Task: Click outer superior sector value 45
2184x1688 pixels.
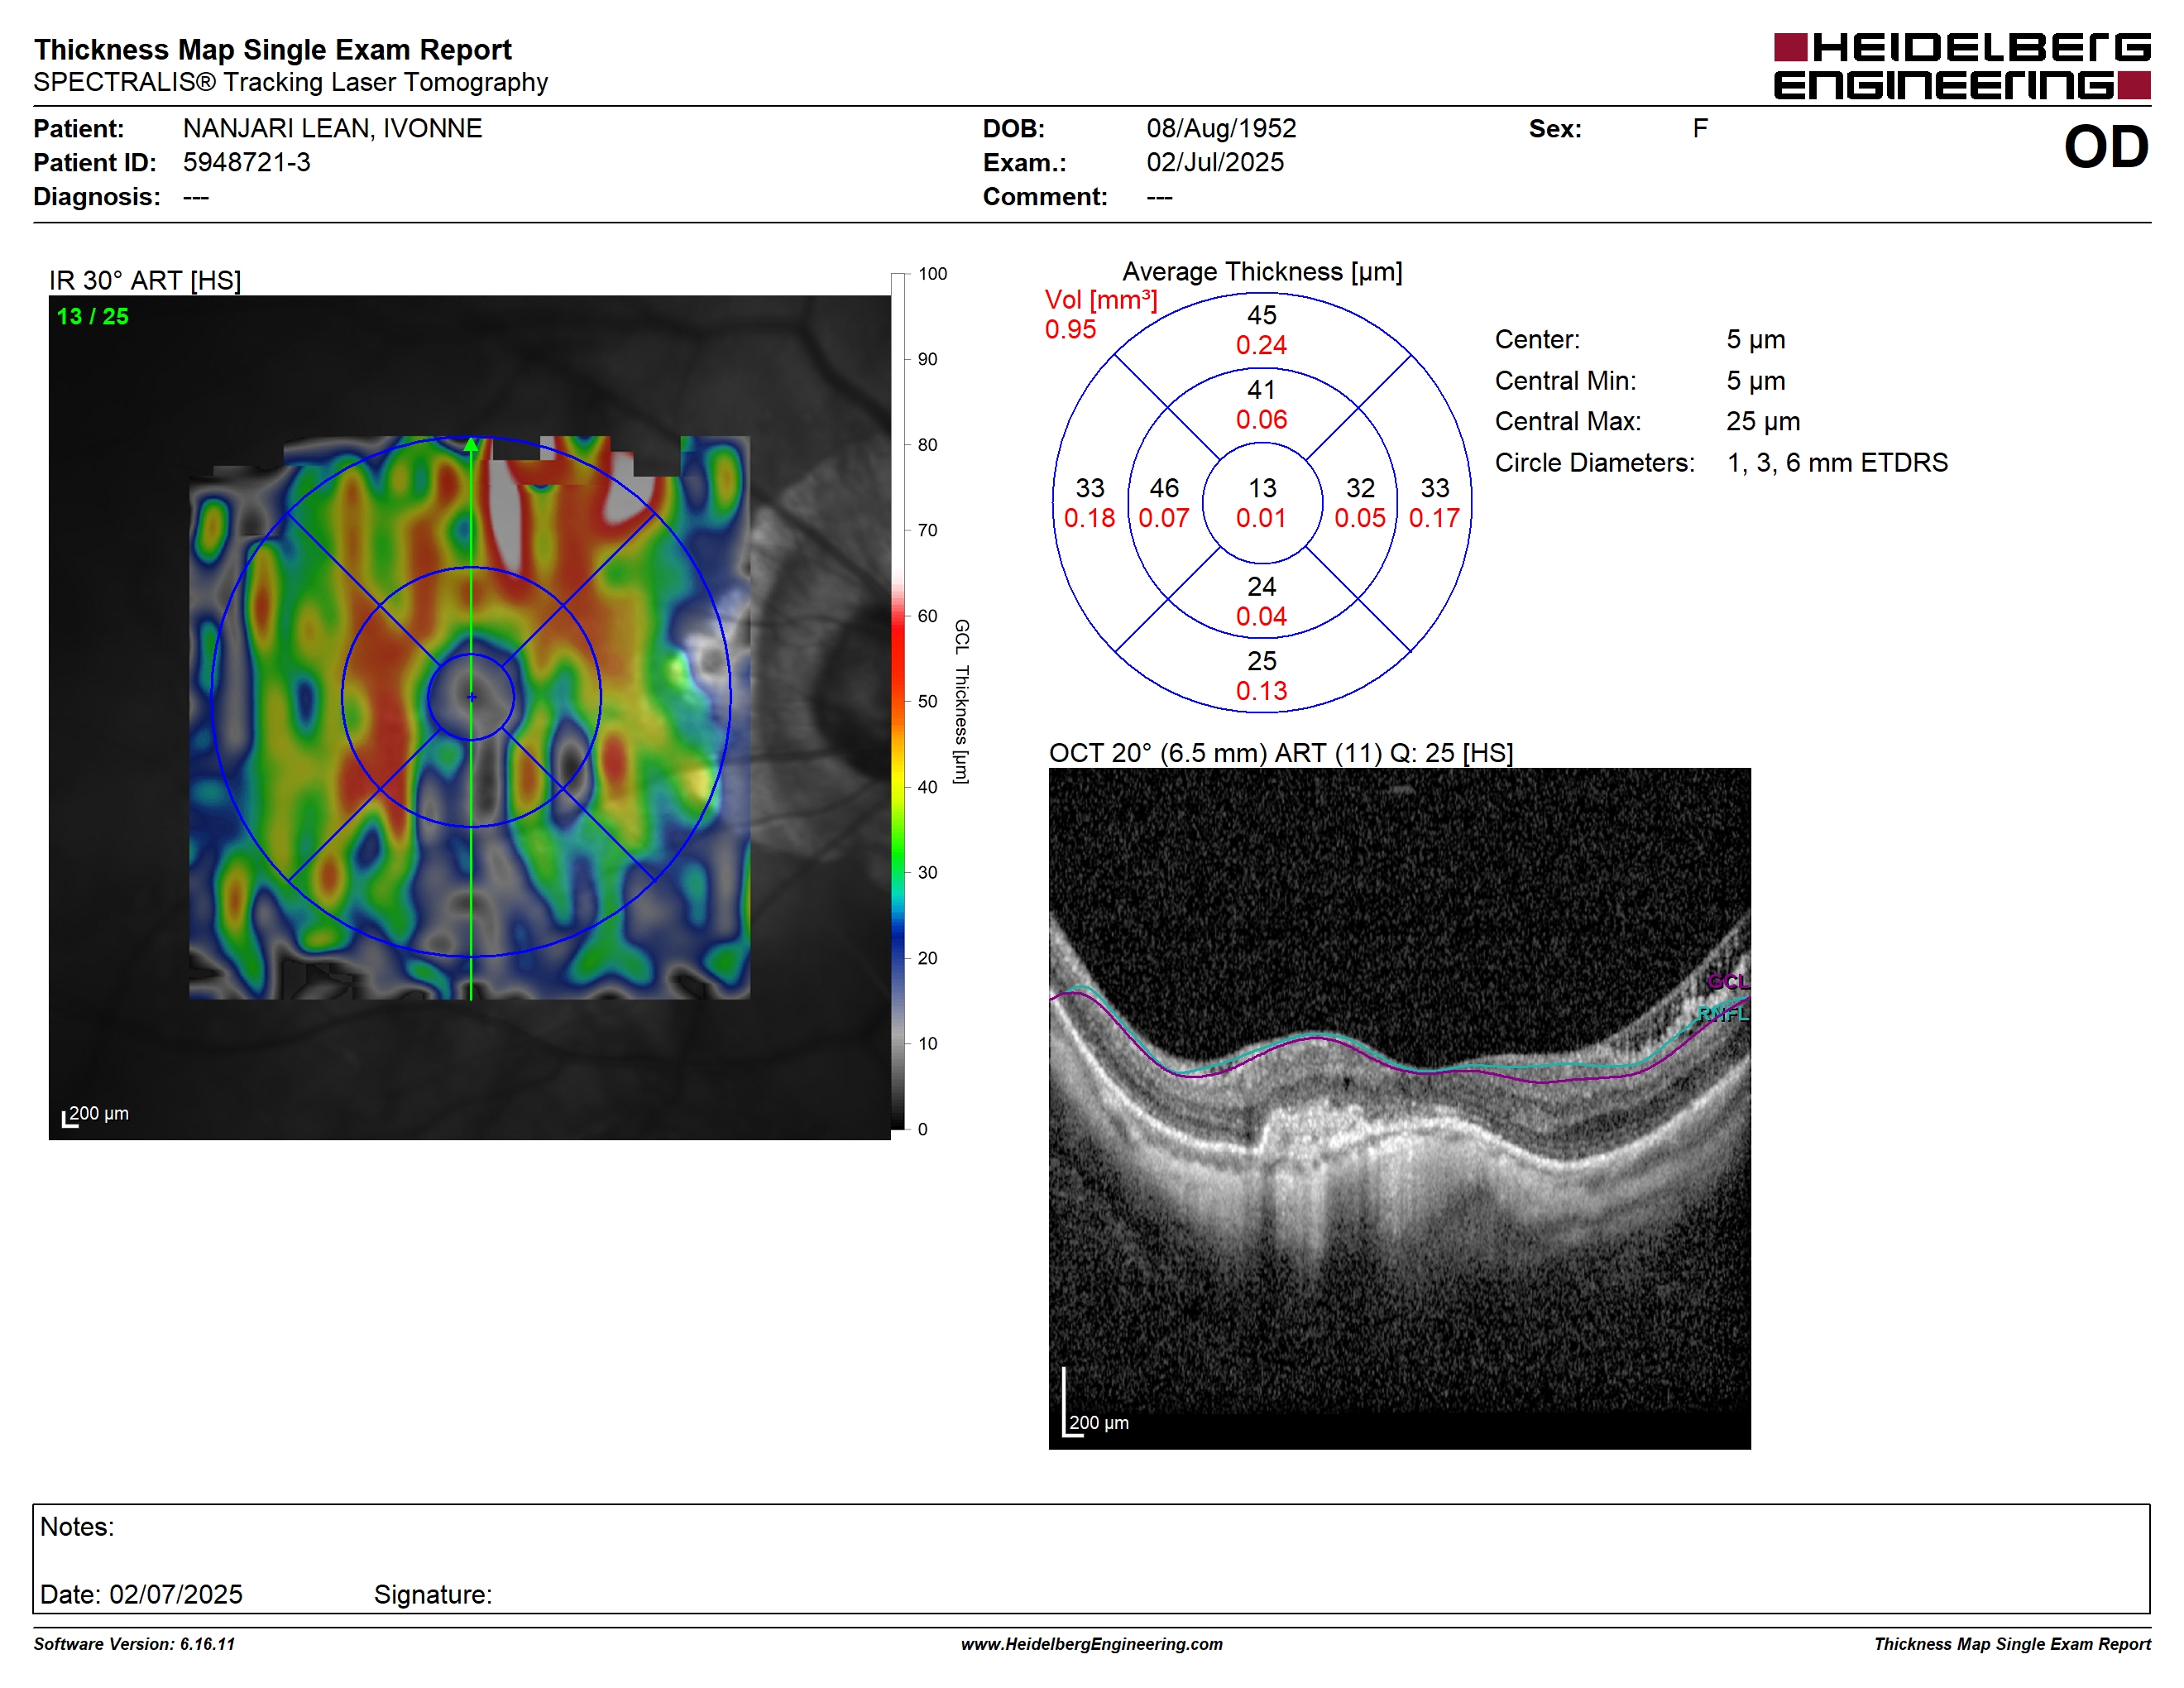Action: click(x=1261, y=315)
